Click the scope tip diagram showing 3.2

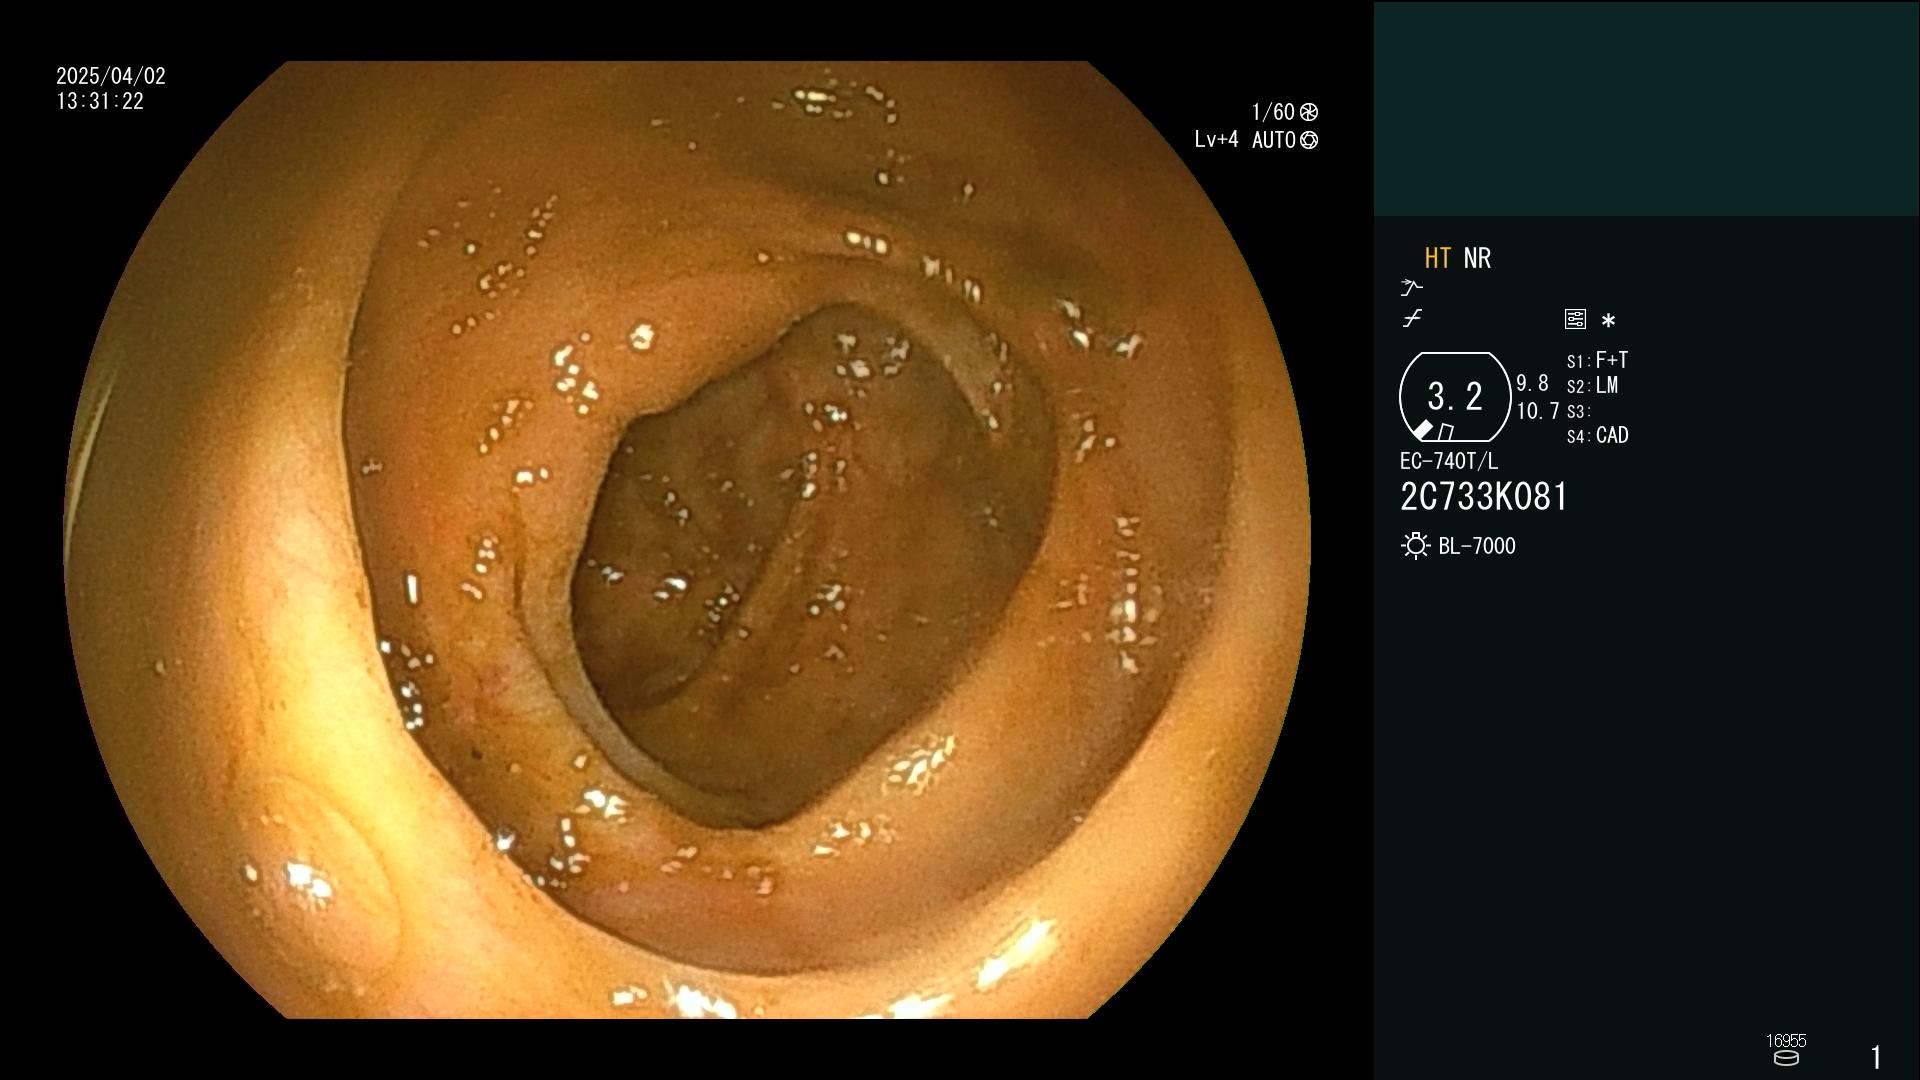coord(1455,397)
